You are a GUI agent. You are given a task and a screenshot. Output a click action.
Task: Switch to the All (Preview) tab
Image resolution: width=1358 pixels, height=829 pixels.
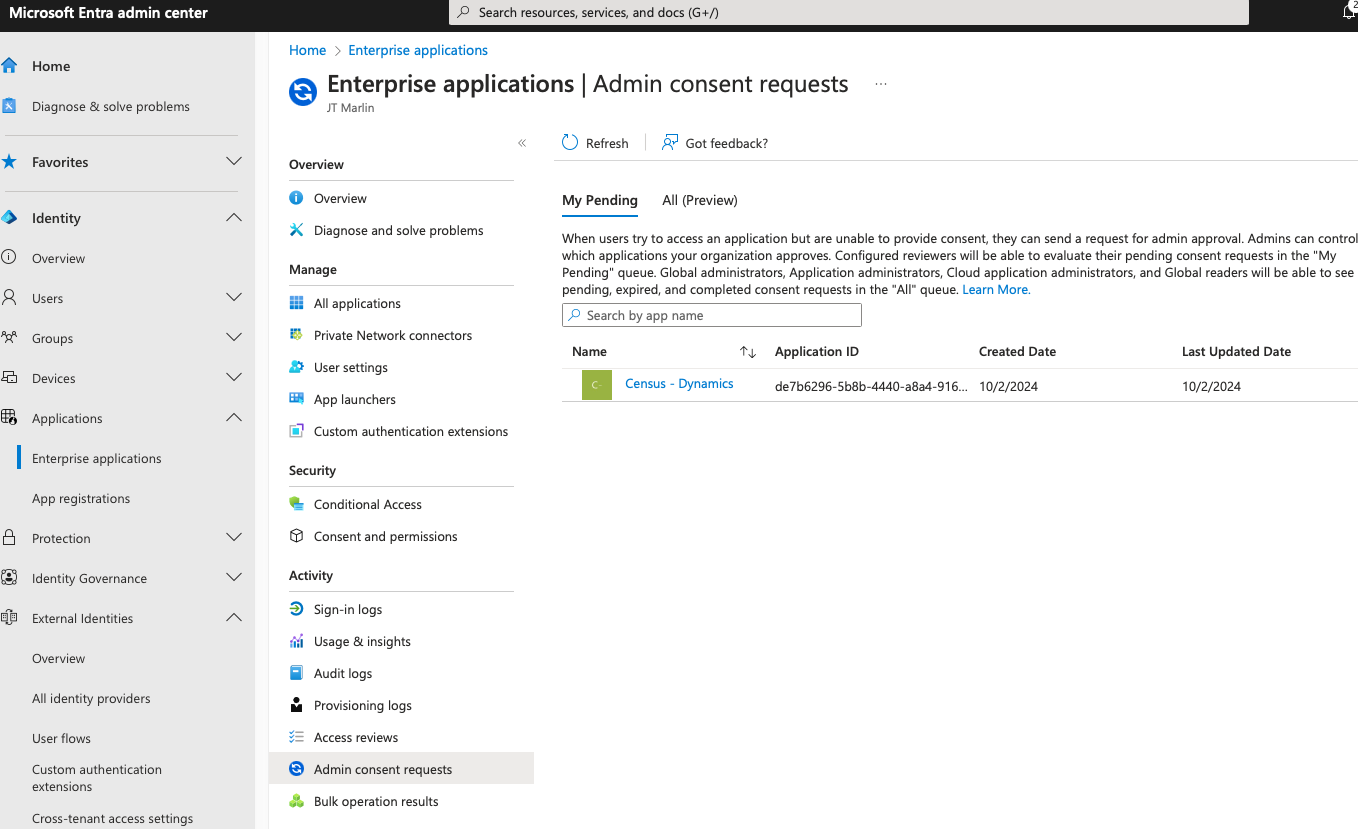click(x=699, y=200)
